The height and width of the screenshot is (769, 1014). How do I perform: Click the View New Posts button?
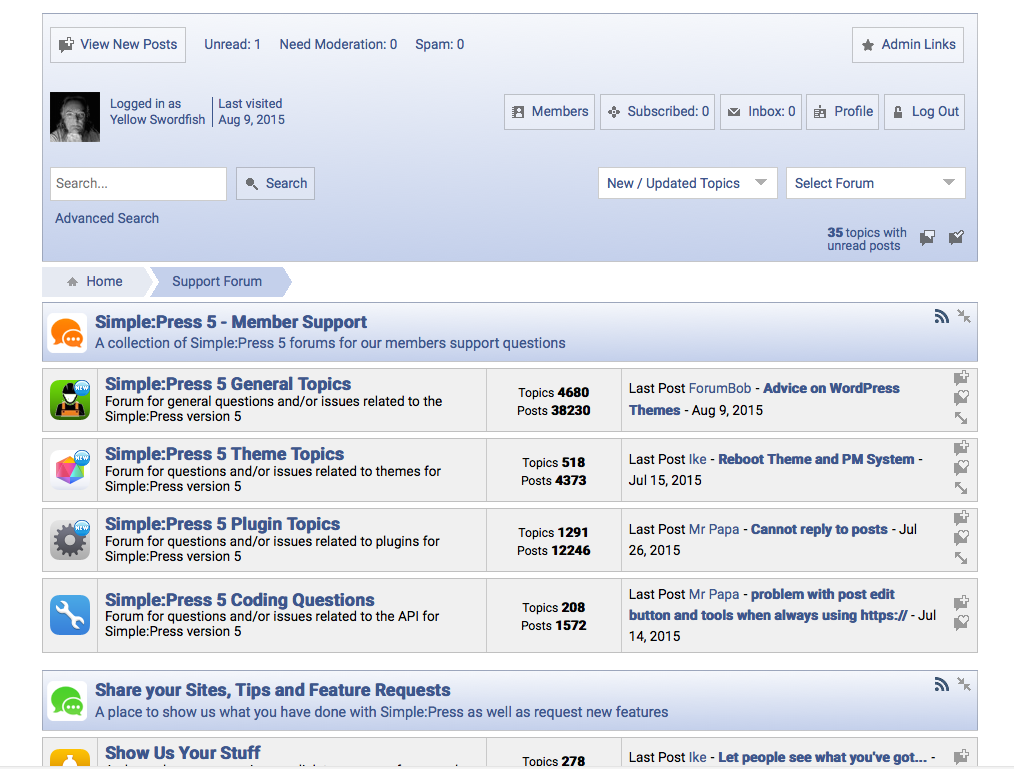pos(118,45)
